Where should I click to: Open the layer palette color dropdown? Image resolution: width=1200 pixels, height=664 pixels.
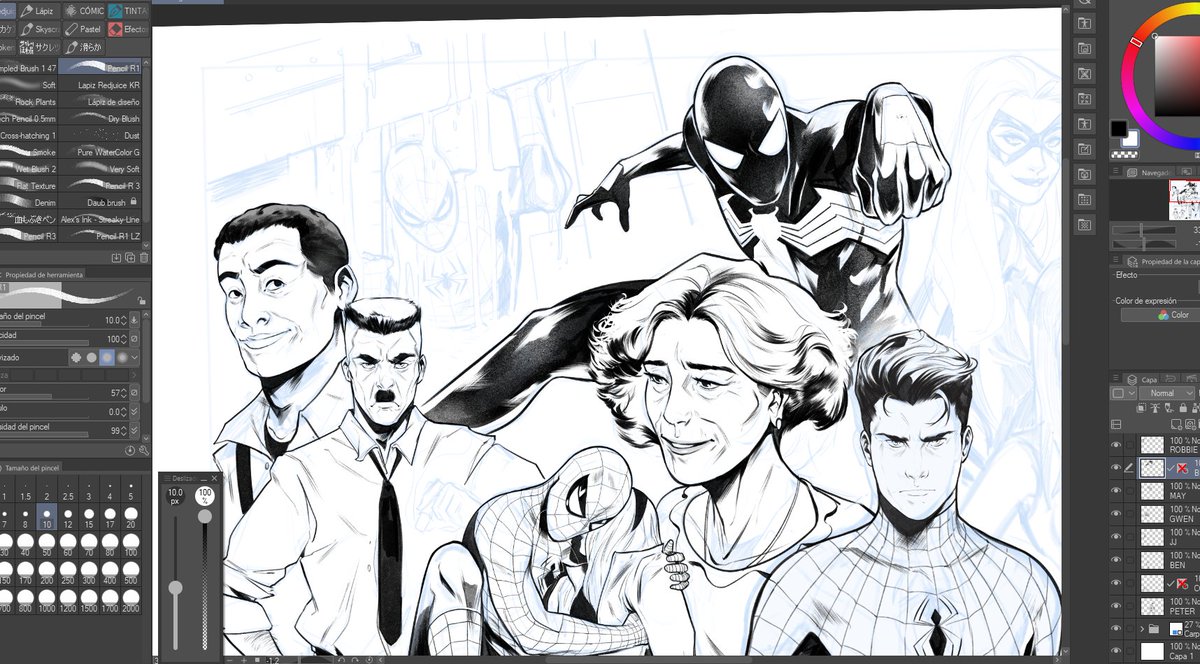click(x=1122, y=394)
